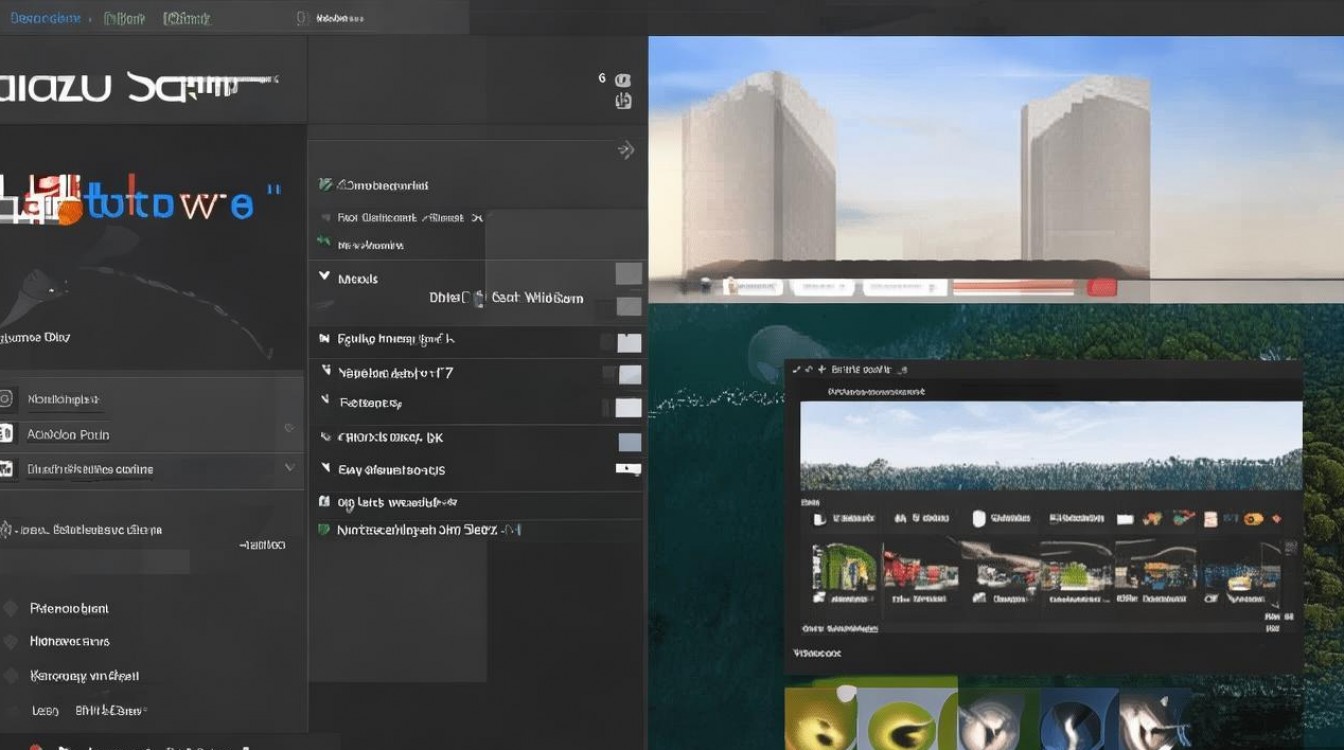Click the round camera icon in left sidebar
This screenshot has height=750, width=1344.
coord(6,399)
